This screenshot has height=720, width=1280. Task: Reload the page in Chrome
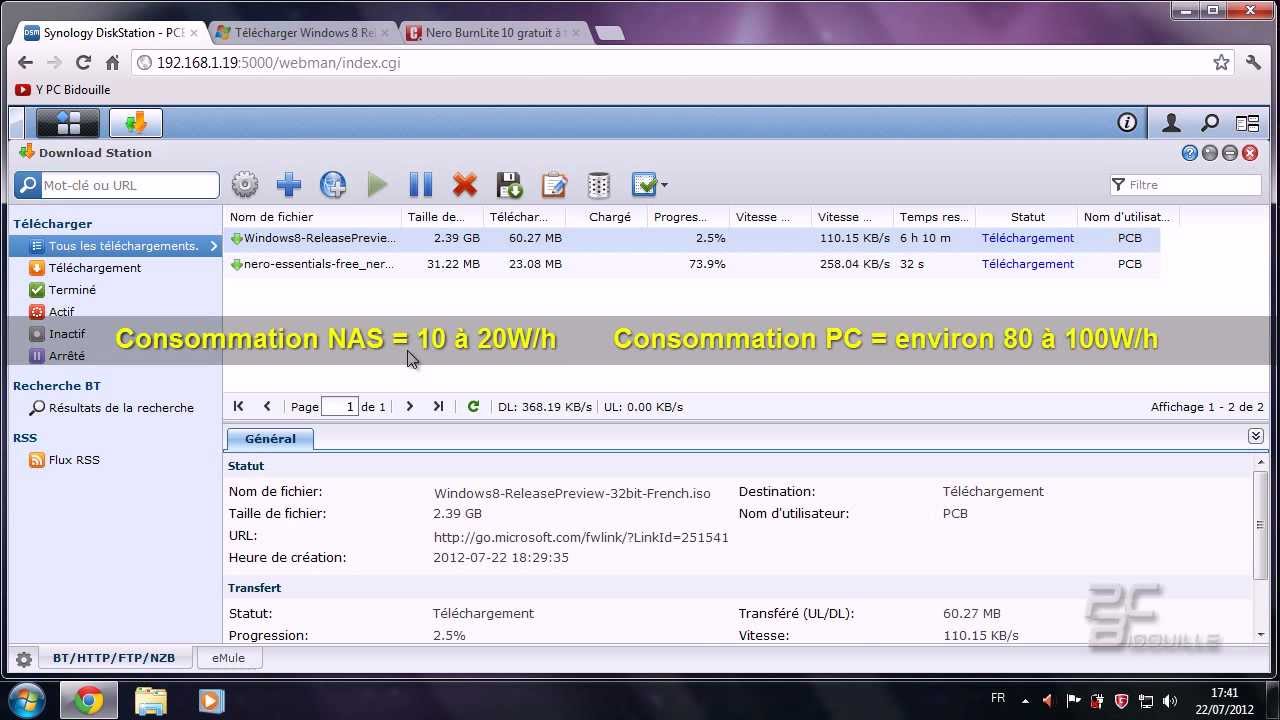click(83, 62)
